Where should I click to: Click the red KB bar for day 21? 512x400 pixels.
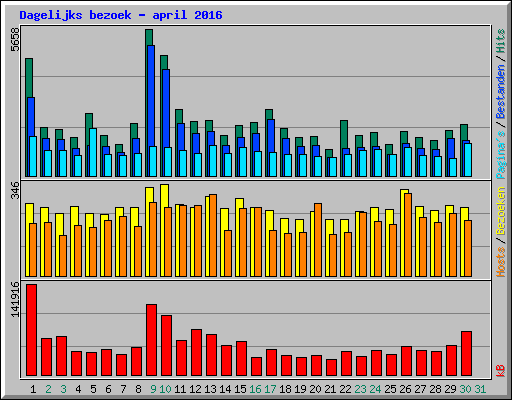tap(332, 368)
